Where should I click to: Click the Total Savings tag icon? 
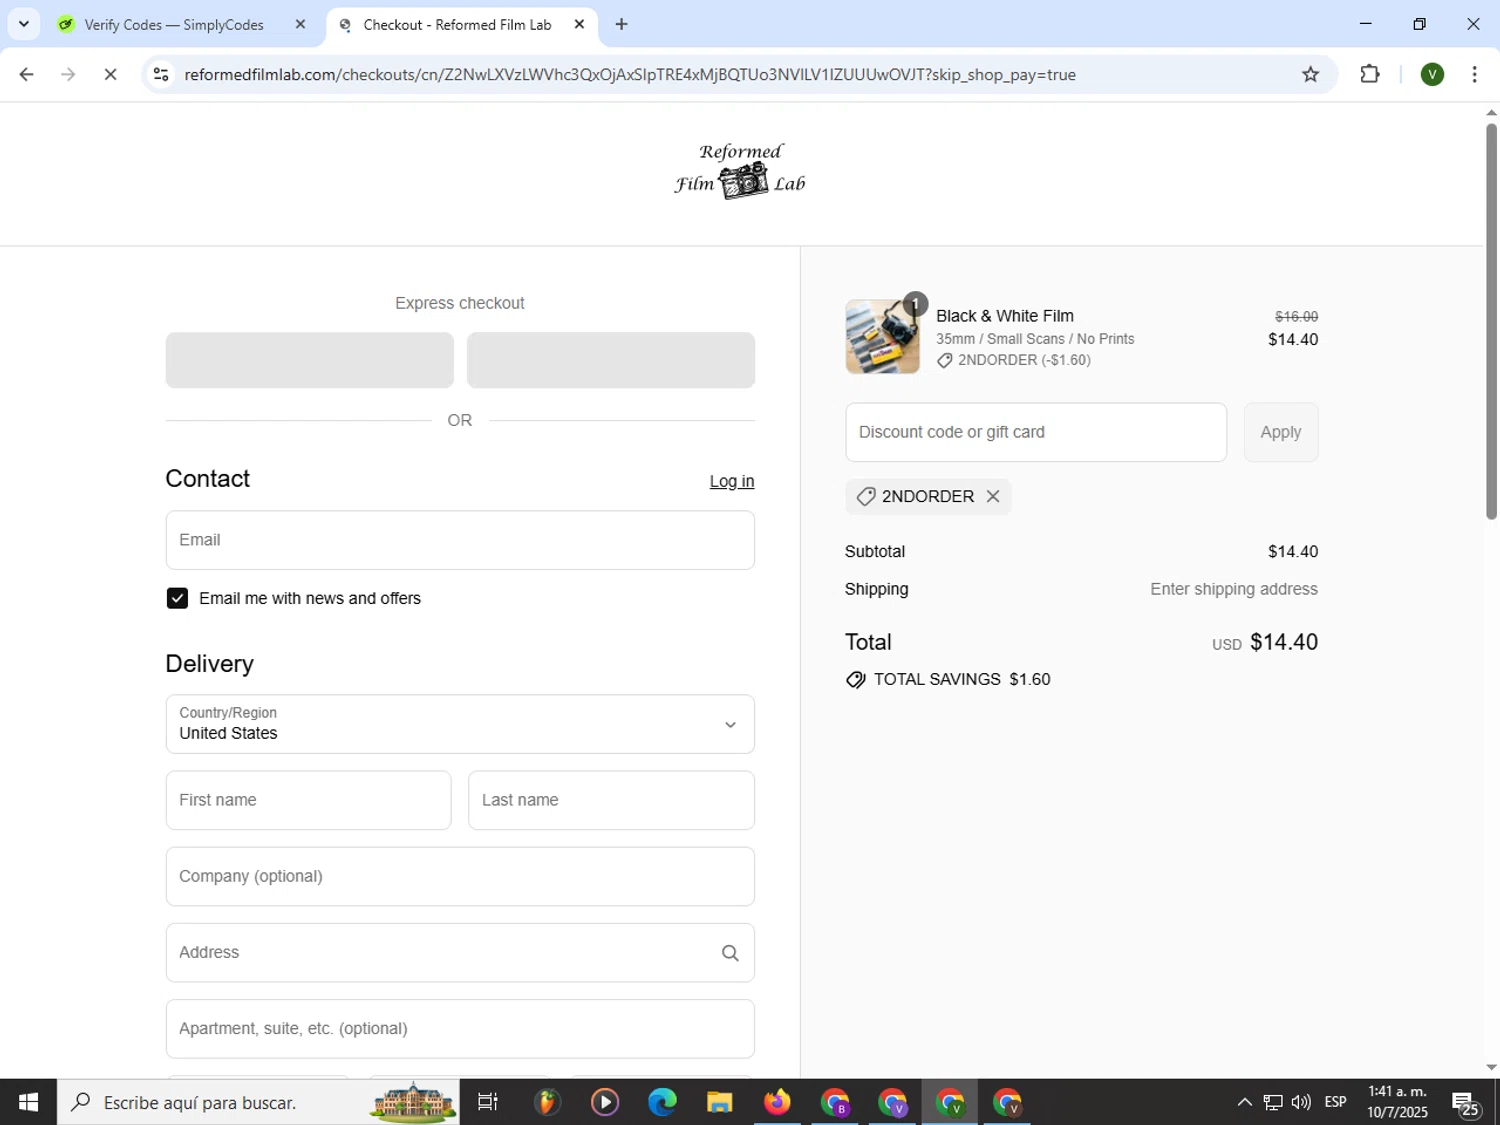[855, 680]
